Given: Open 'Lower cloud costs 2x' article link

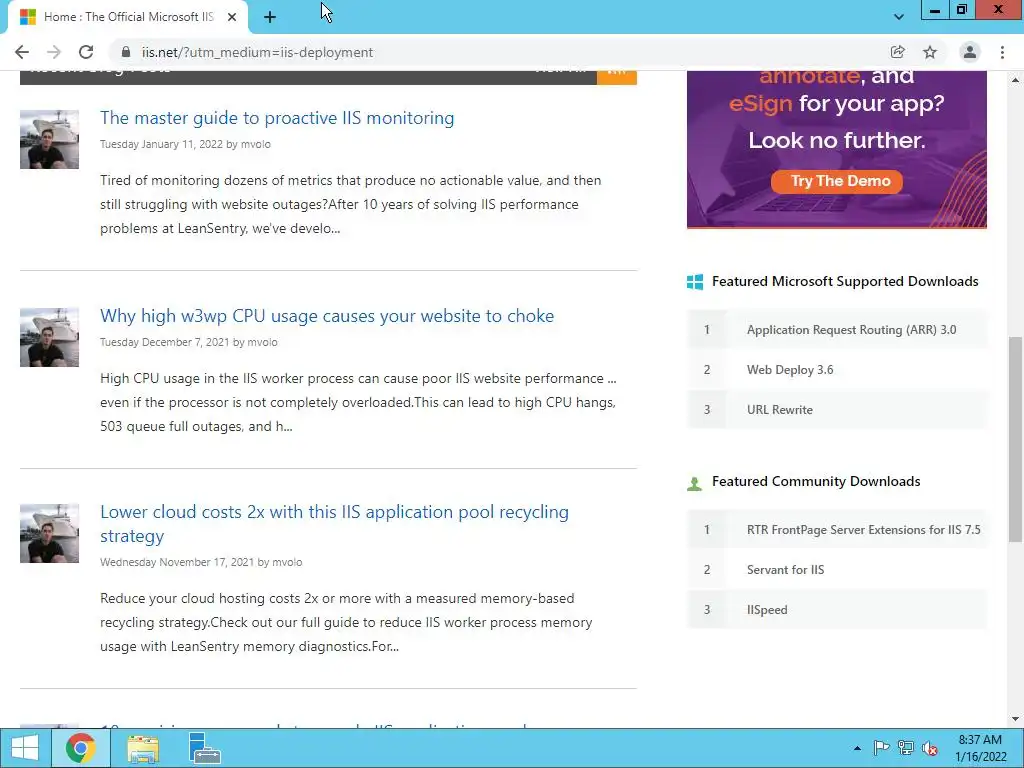Looking at the screenshot, I should (334, 524).
